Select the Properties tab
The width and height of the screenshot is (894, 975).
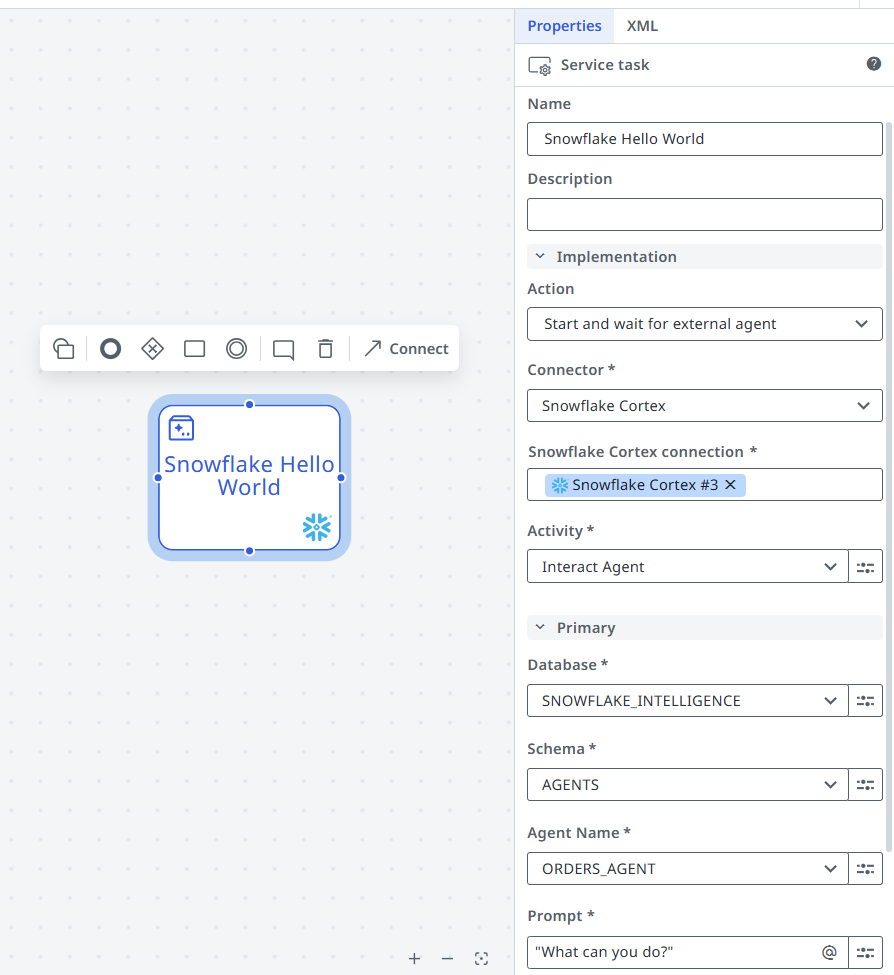click(564, 26)
